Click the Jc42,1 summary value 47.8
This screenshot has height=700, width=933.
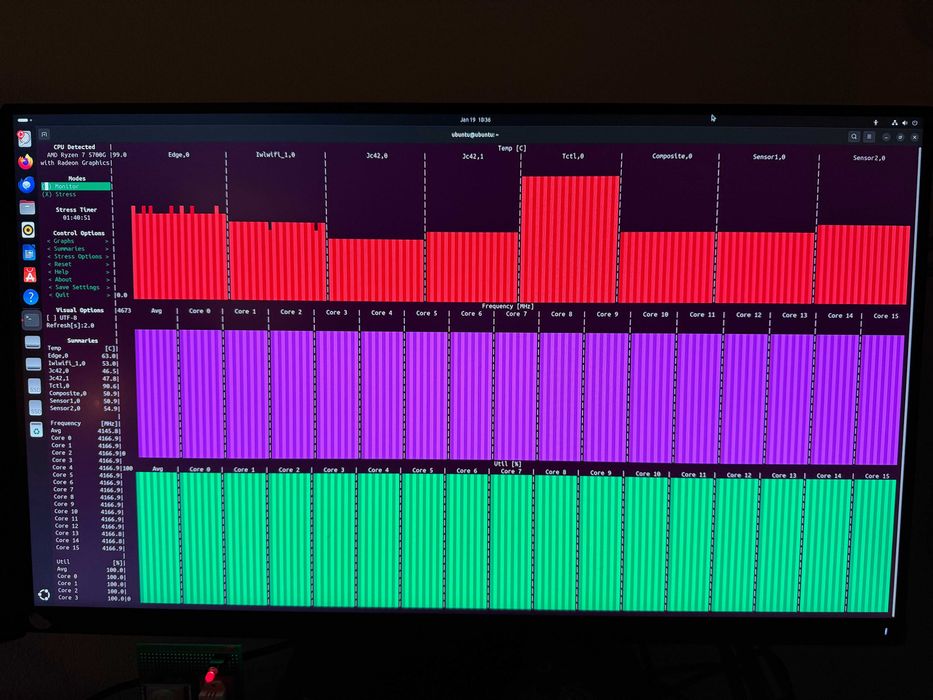click(x=110, y=379)
